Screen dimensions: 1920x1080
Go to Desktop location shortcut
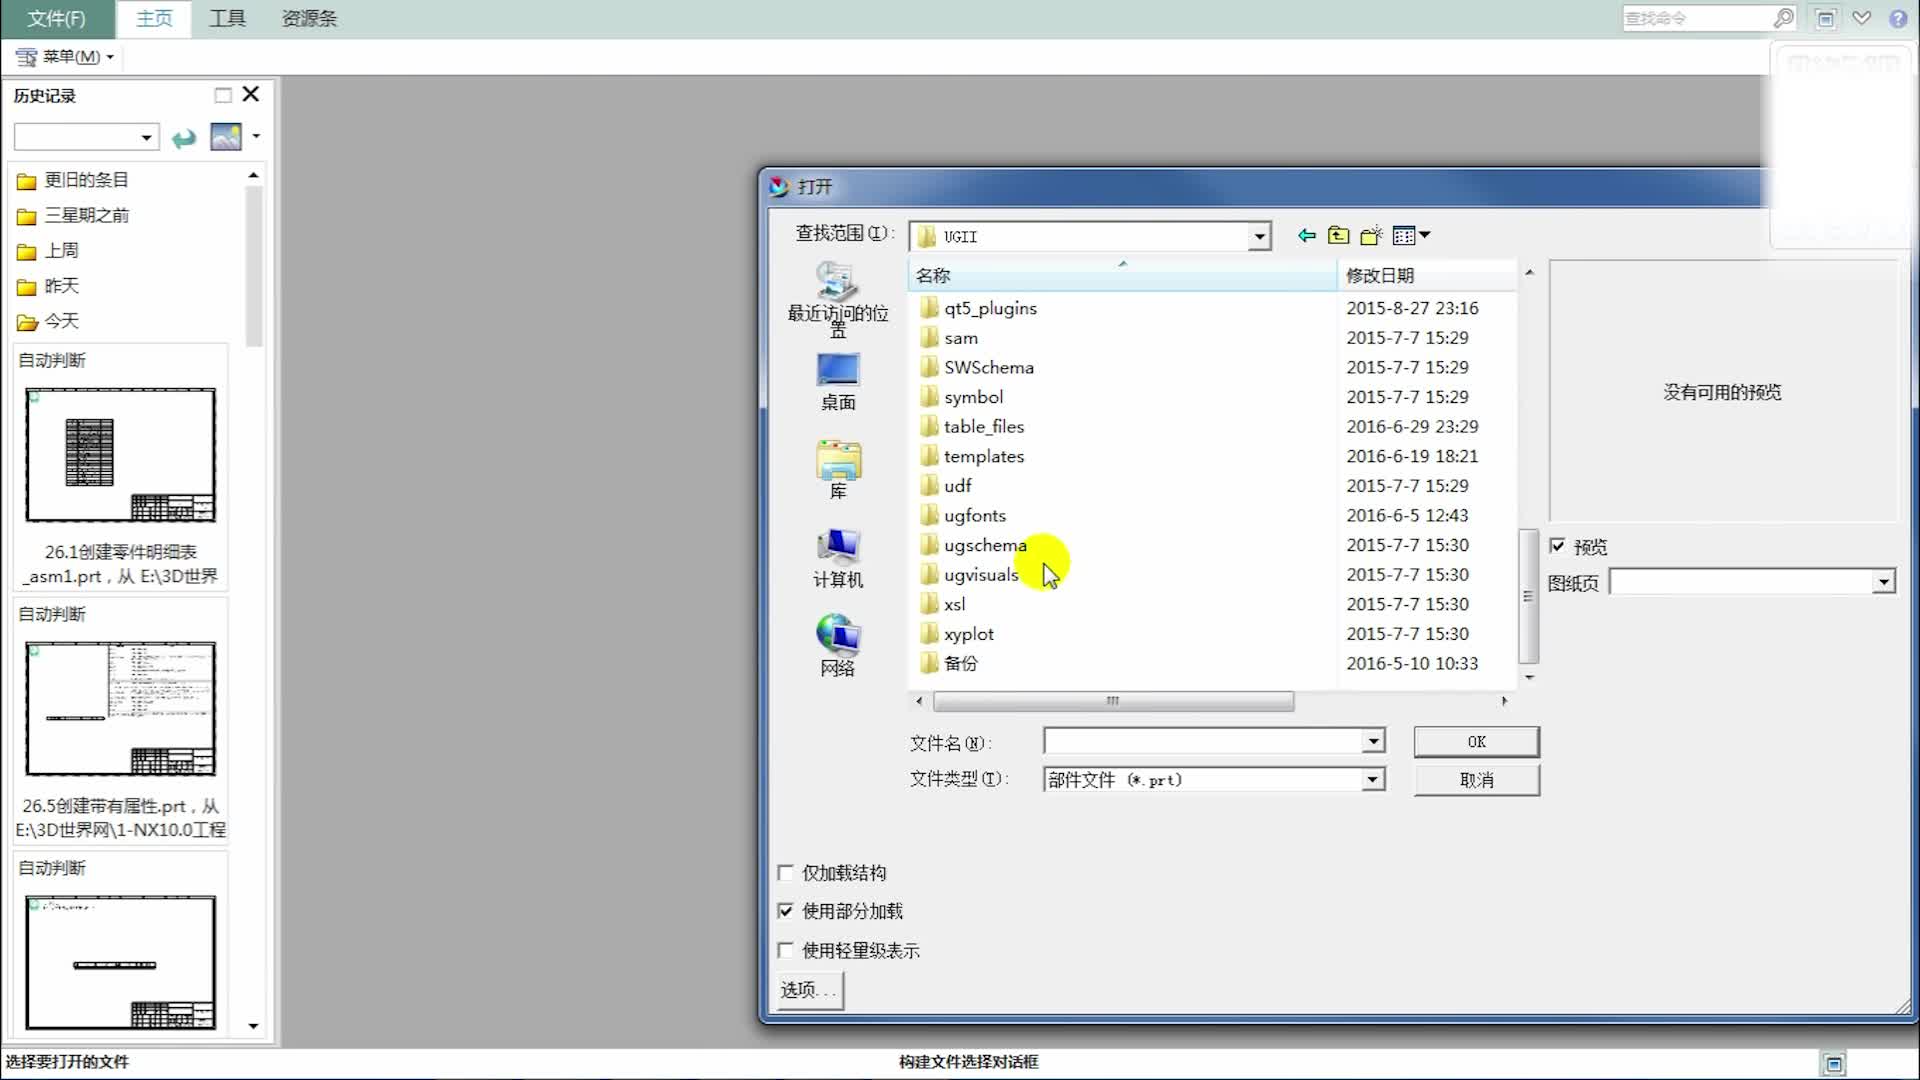point(837,381)
